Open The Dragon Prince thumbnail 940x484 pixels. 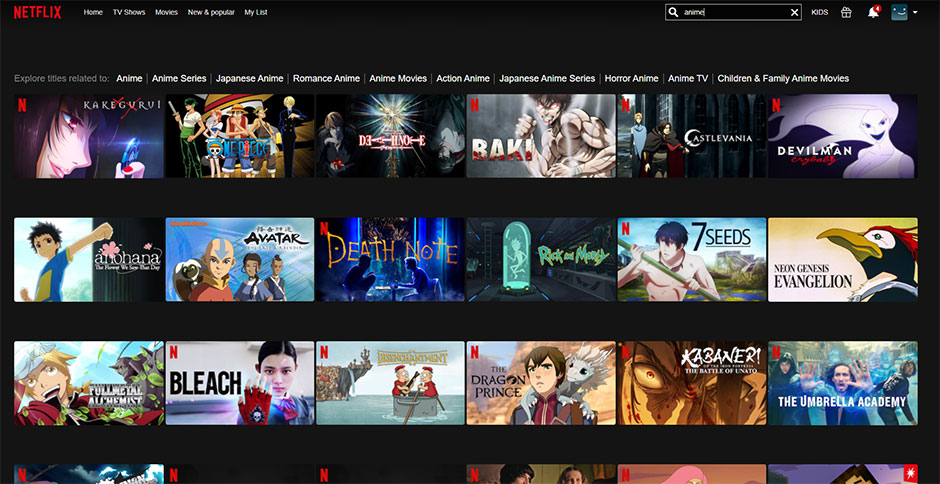click(541, 383)
